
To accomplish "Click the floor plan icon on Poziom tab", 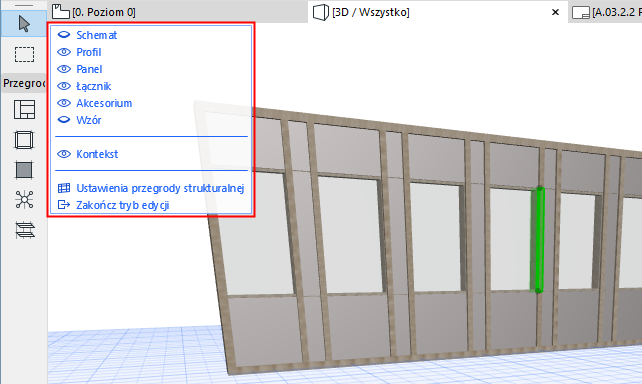I will point(61,12).
